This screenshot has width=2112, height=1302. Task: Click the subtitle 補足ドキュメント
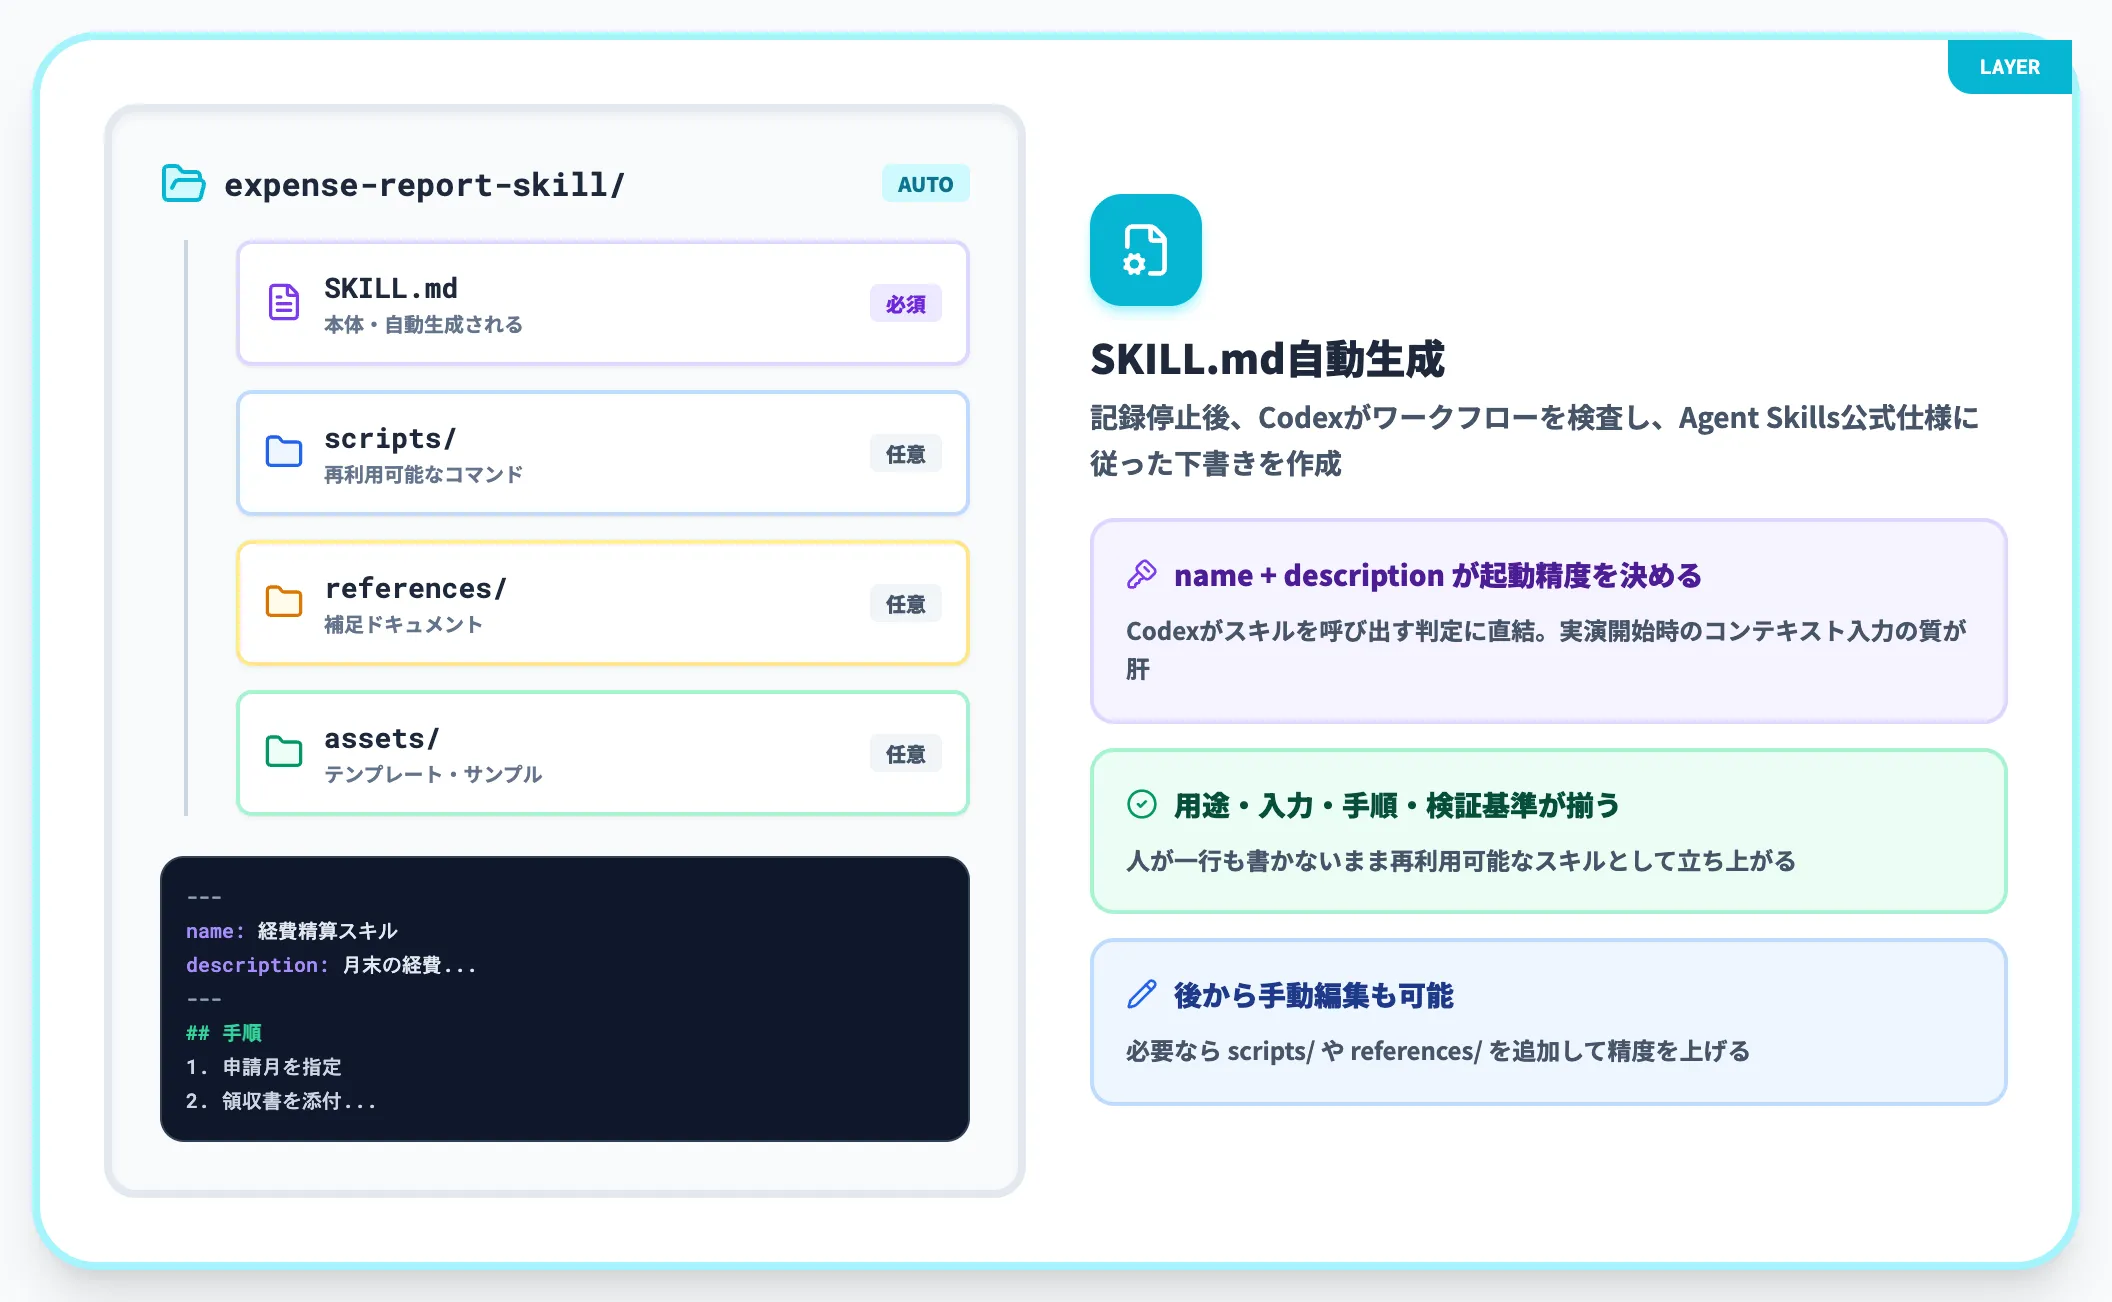click(x=403, y=625)
